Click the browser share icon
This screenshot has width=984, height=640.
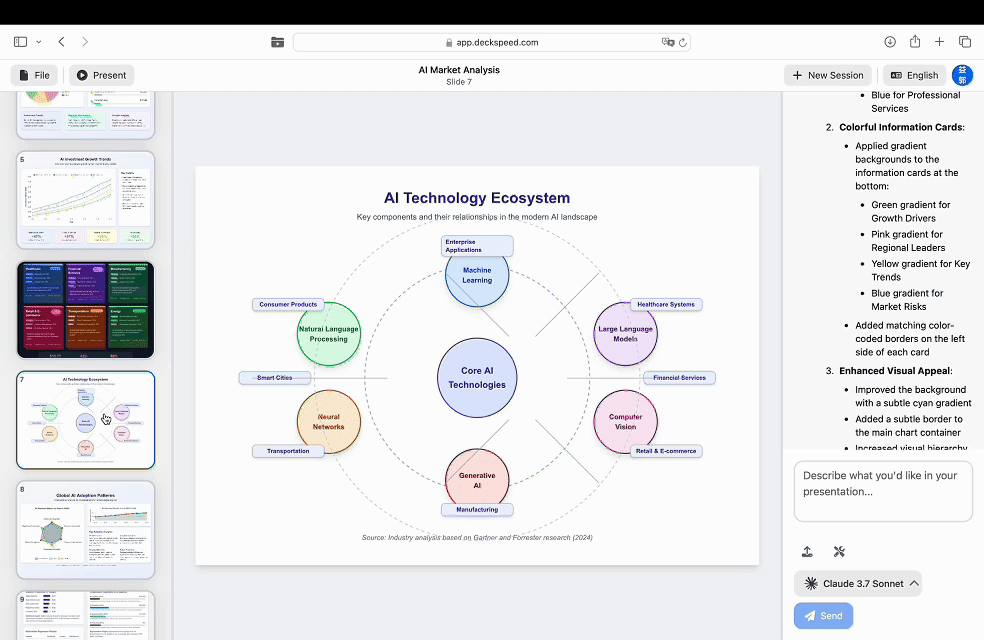pos(915,42)
